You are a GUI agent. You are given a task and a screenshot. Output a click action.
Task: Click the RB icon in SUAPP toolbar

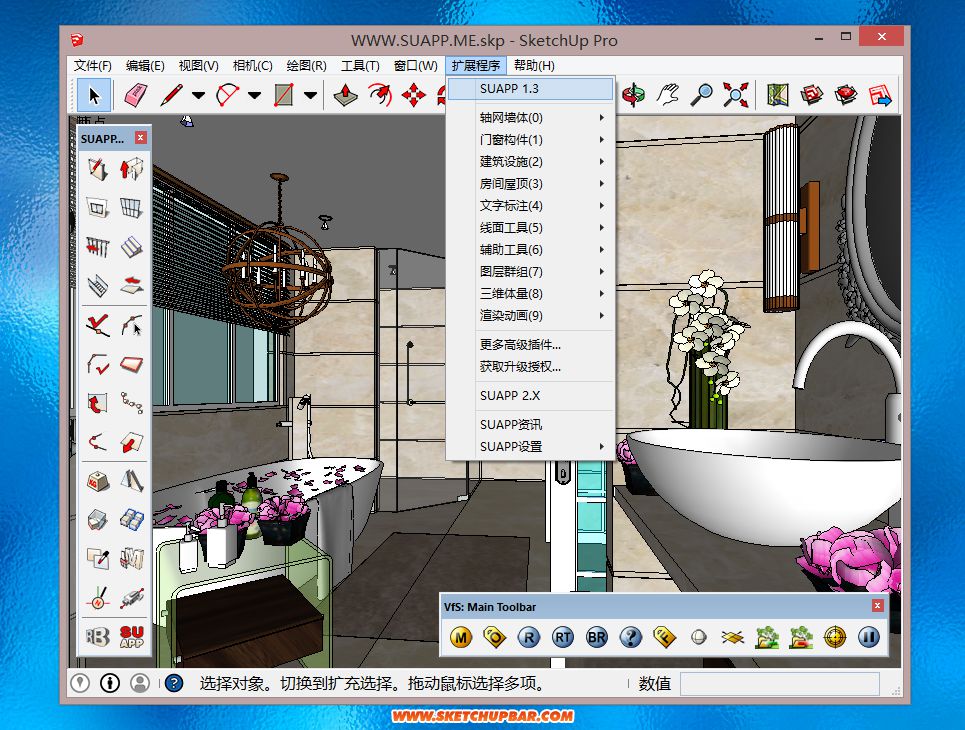point(98,636)
